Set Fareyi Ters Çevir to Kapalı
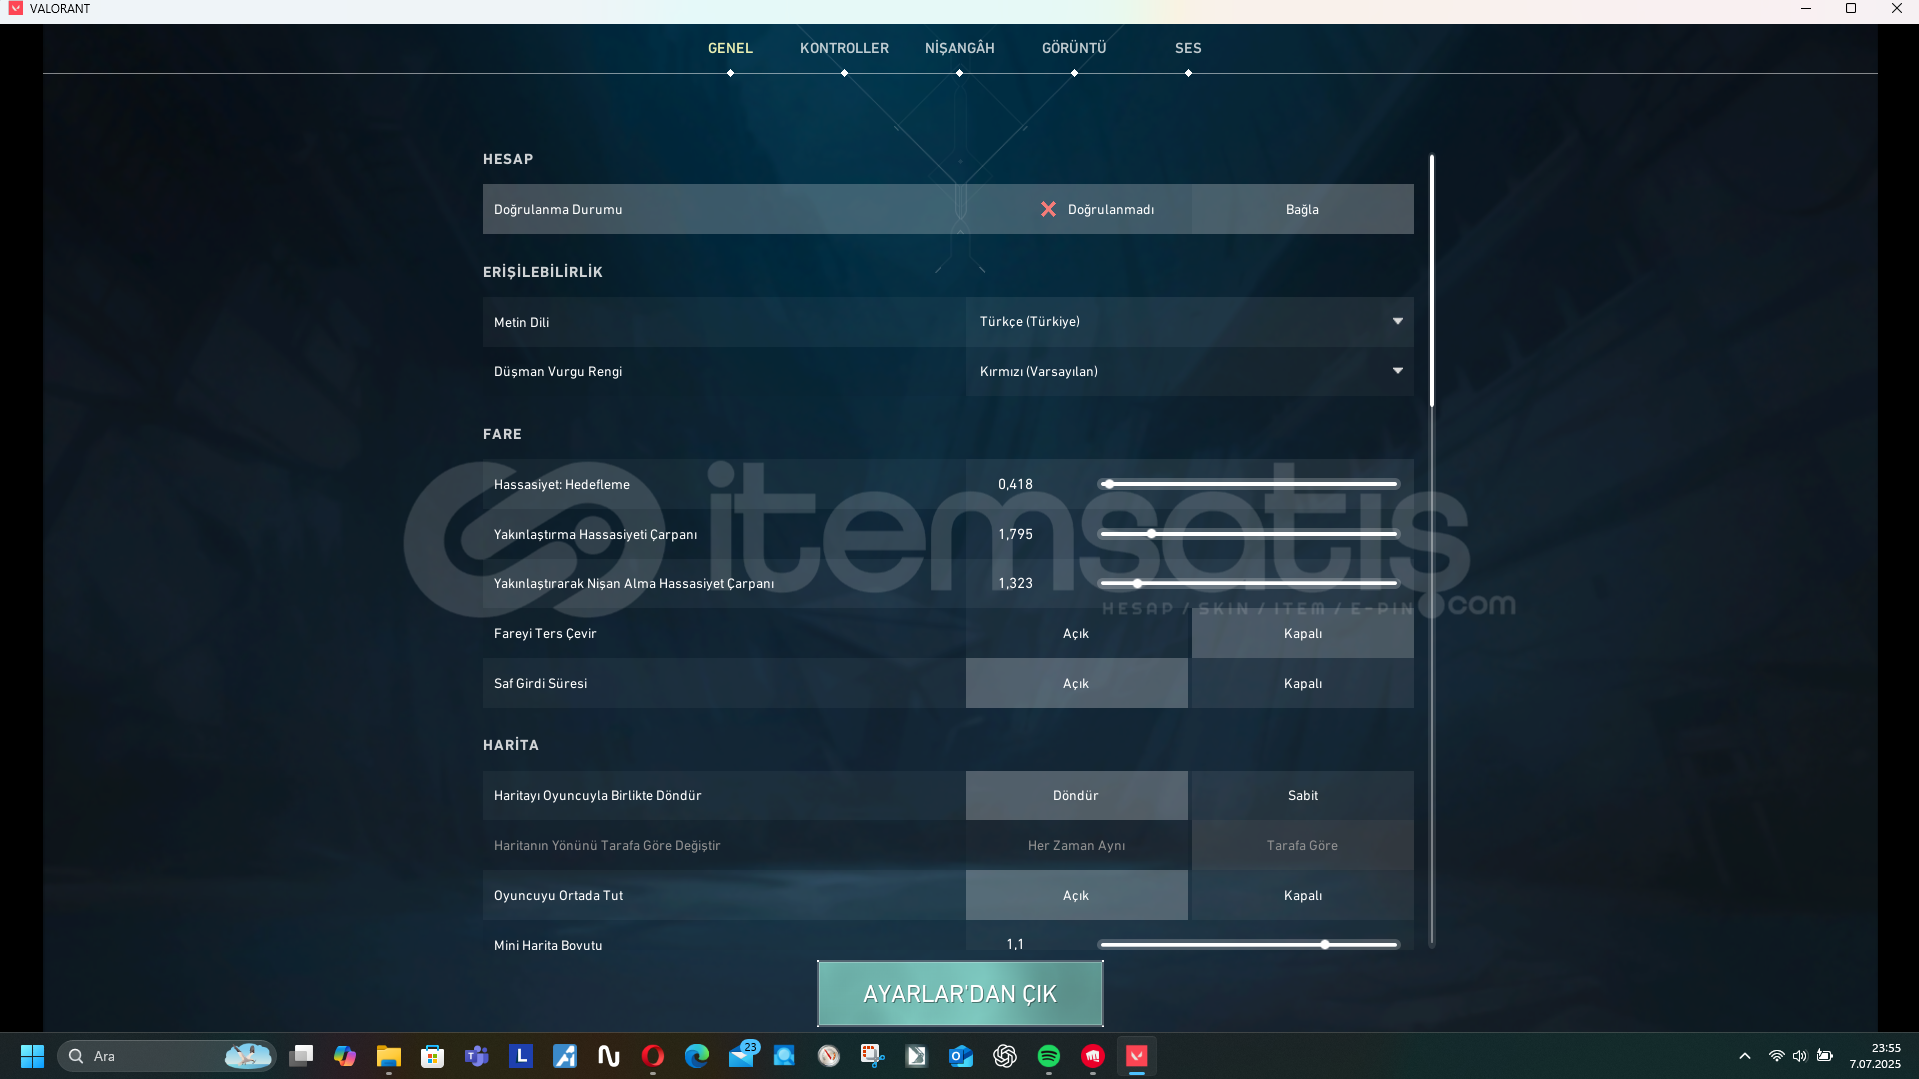Viewport: 1919px width, 1079px height. click(x=1303, y=634)
